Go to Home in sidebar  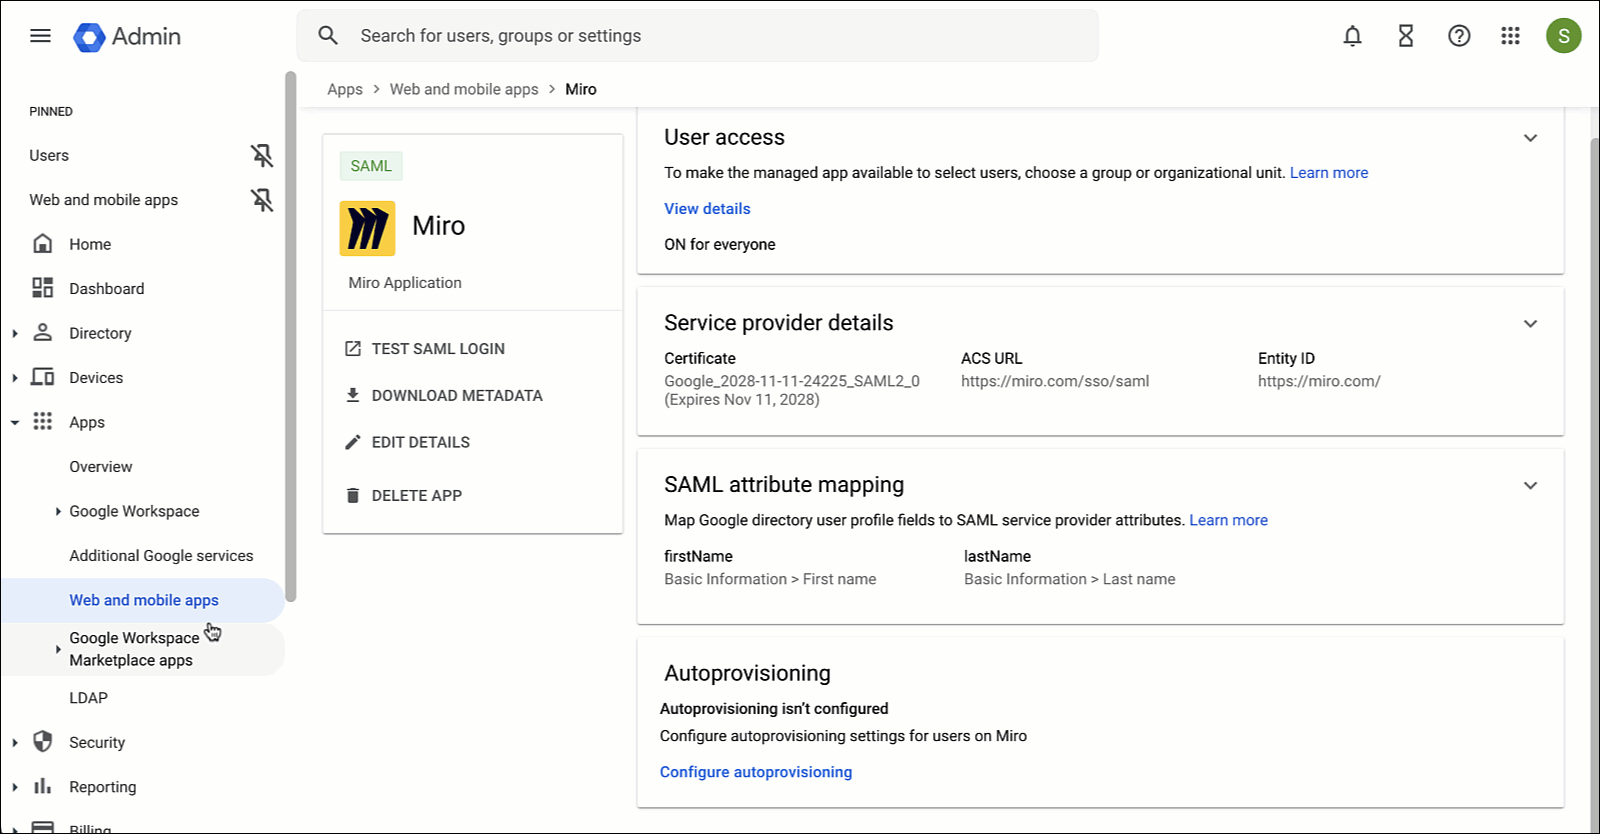pyautogui.click(x=90, y=244)
